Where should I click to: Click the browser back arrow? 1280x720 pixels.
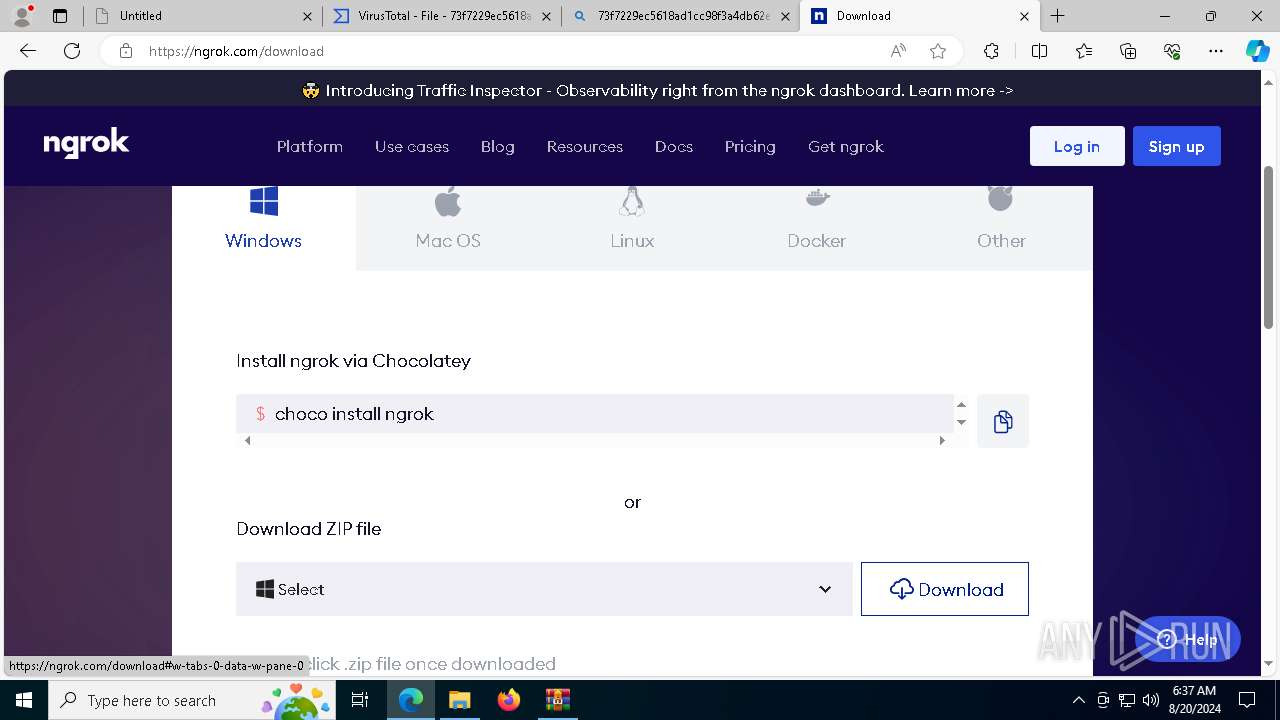[28, 51]
